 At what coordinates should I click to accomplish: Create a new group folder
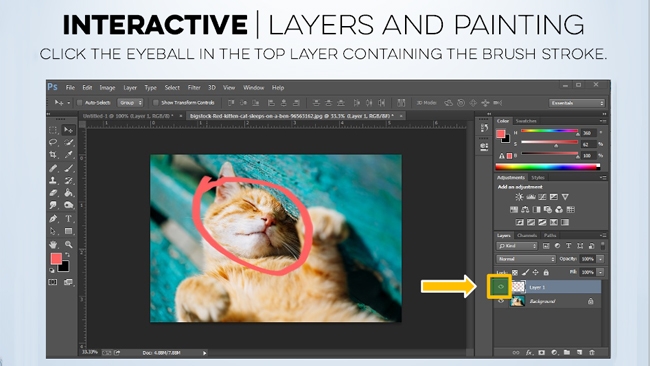pos(567,353)
